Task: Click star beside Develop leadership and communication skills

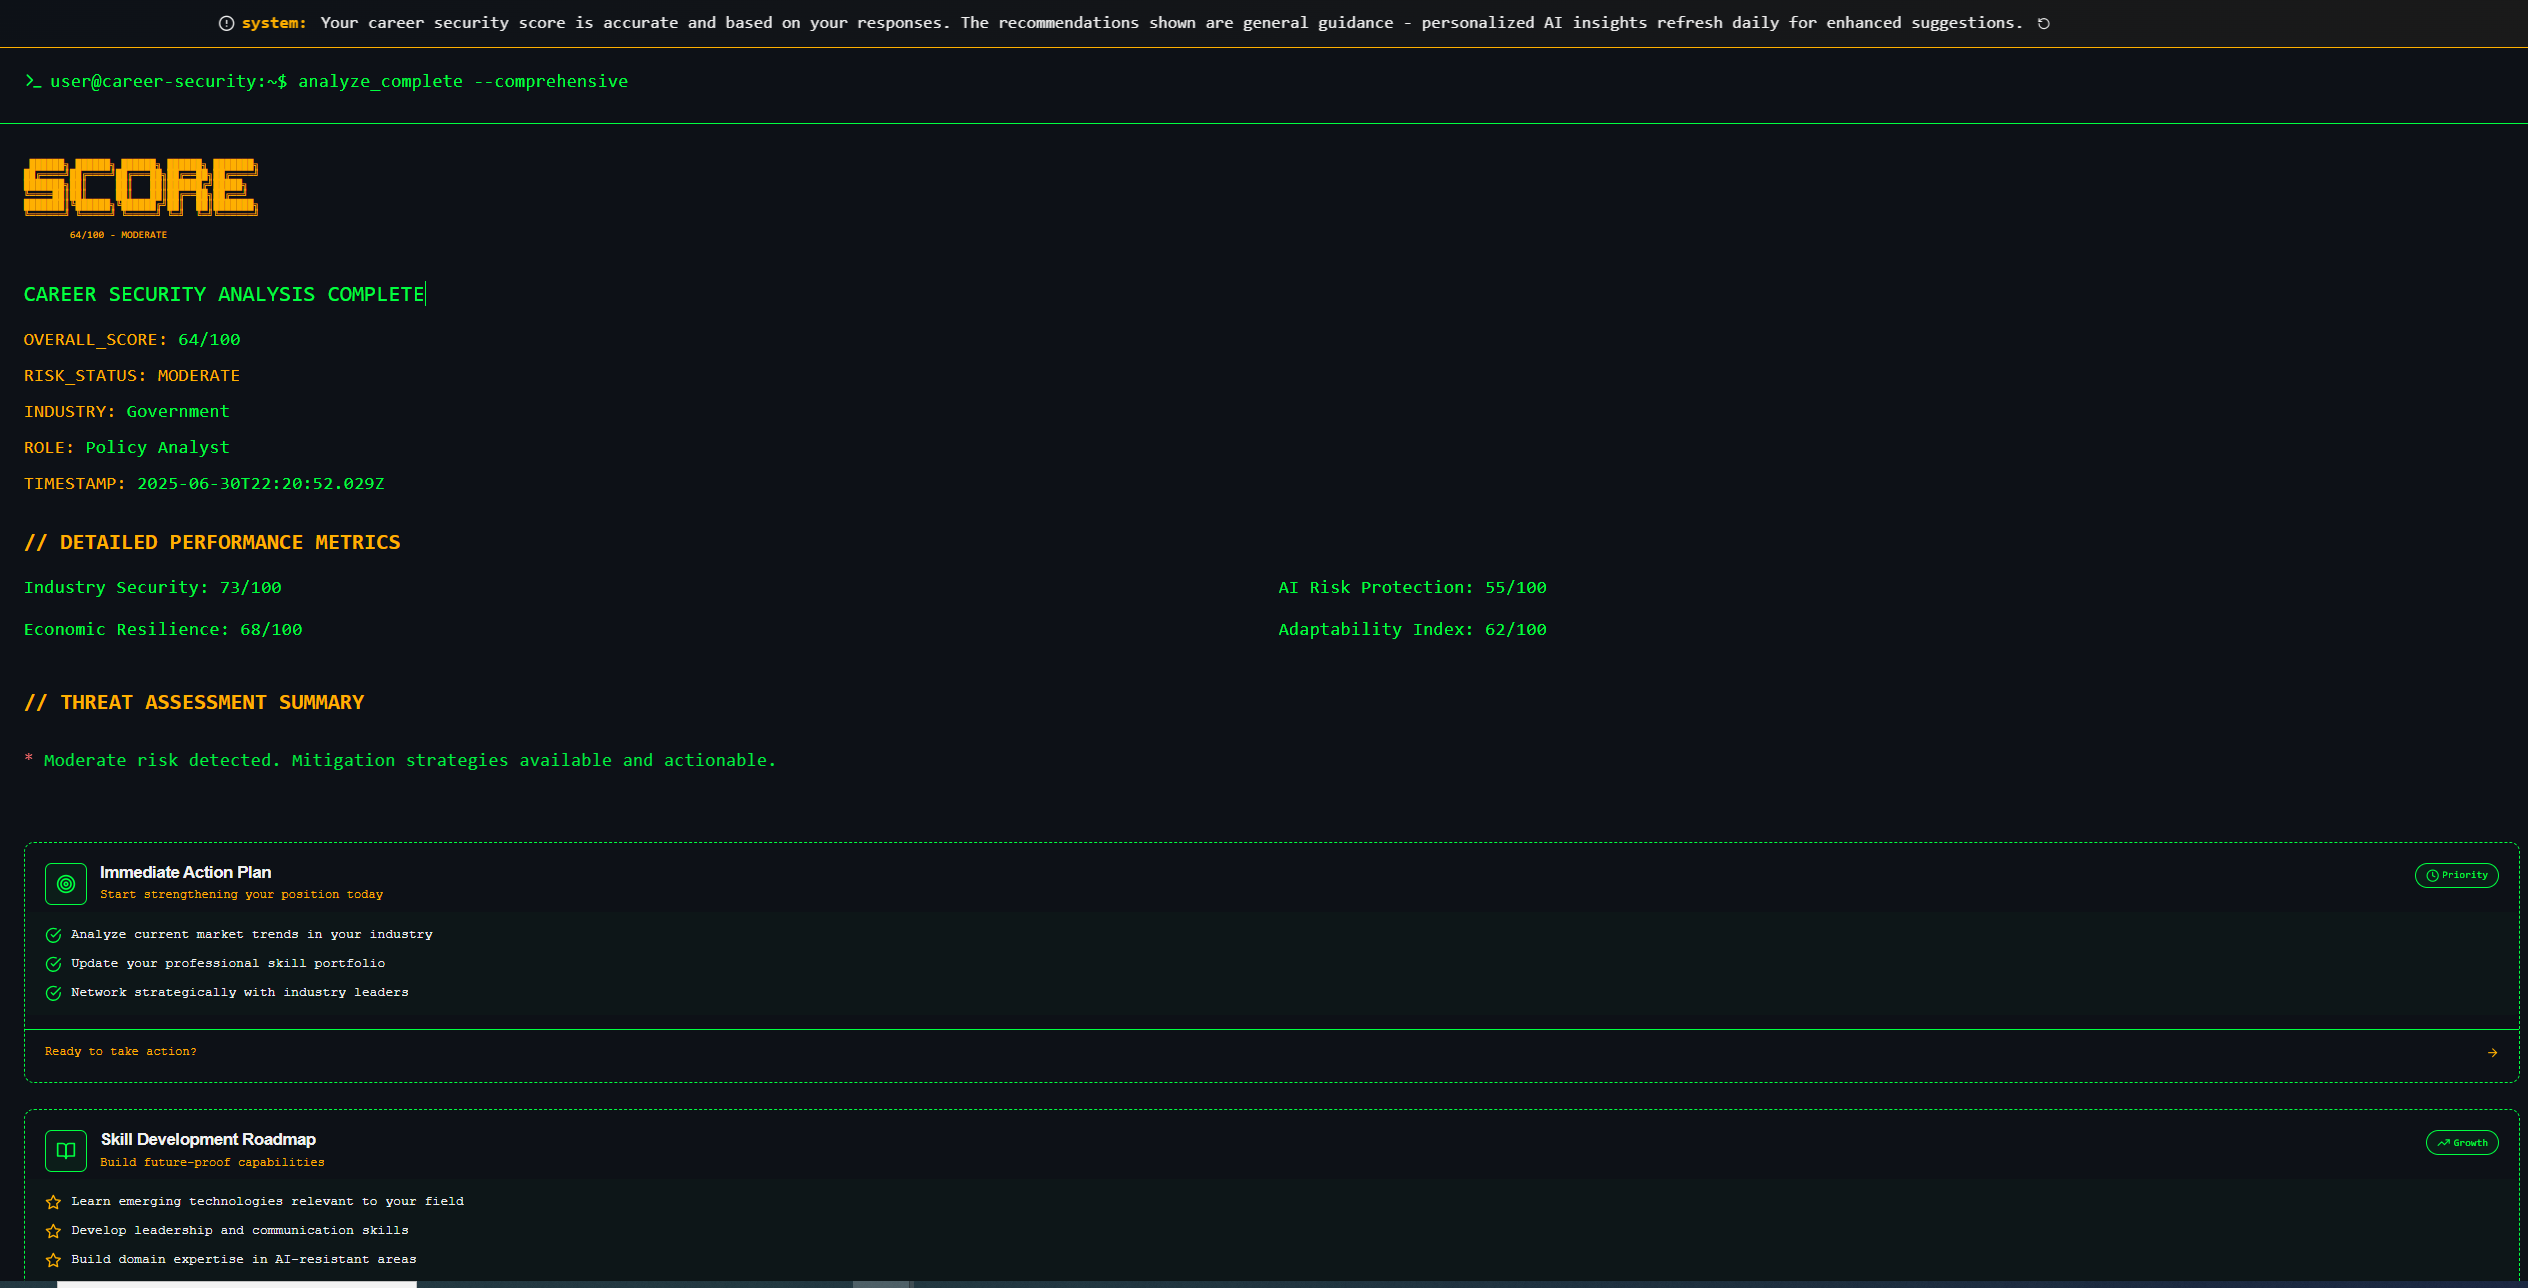Action: point(54,1231)
